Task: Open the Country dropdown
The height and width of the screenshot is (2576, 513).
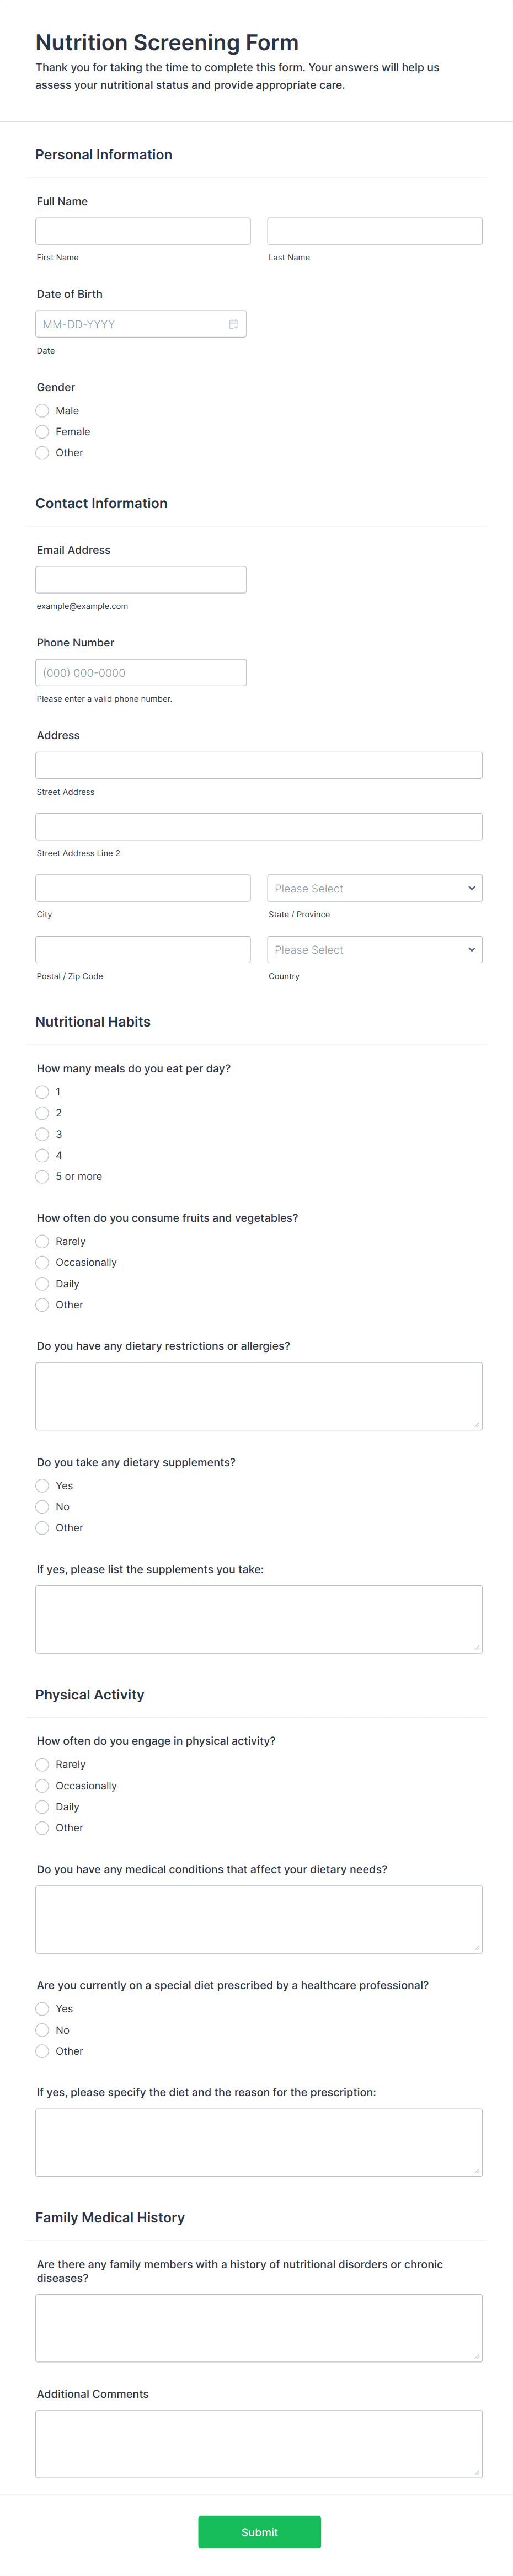Action: 375,949
